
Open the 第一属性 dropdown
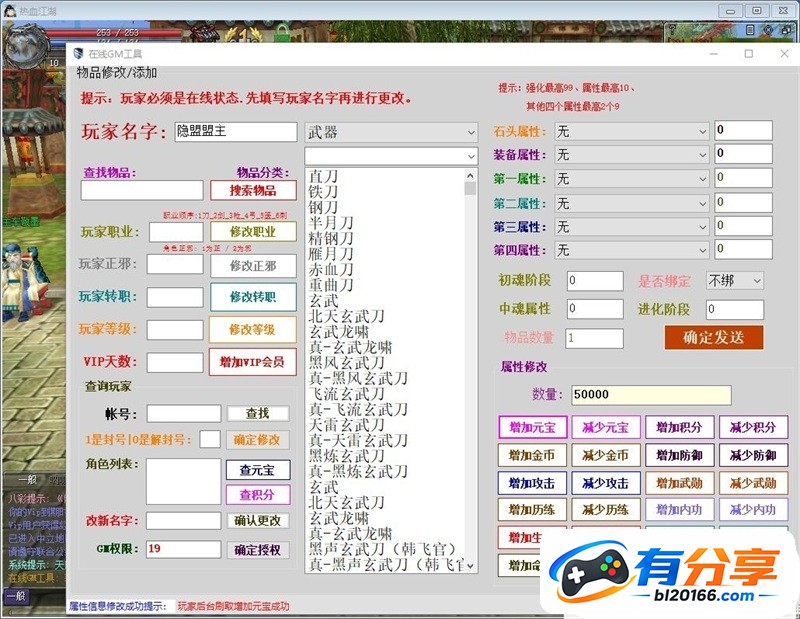(632, 179)
